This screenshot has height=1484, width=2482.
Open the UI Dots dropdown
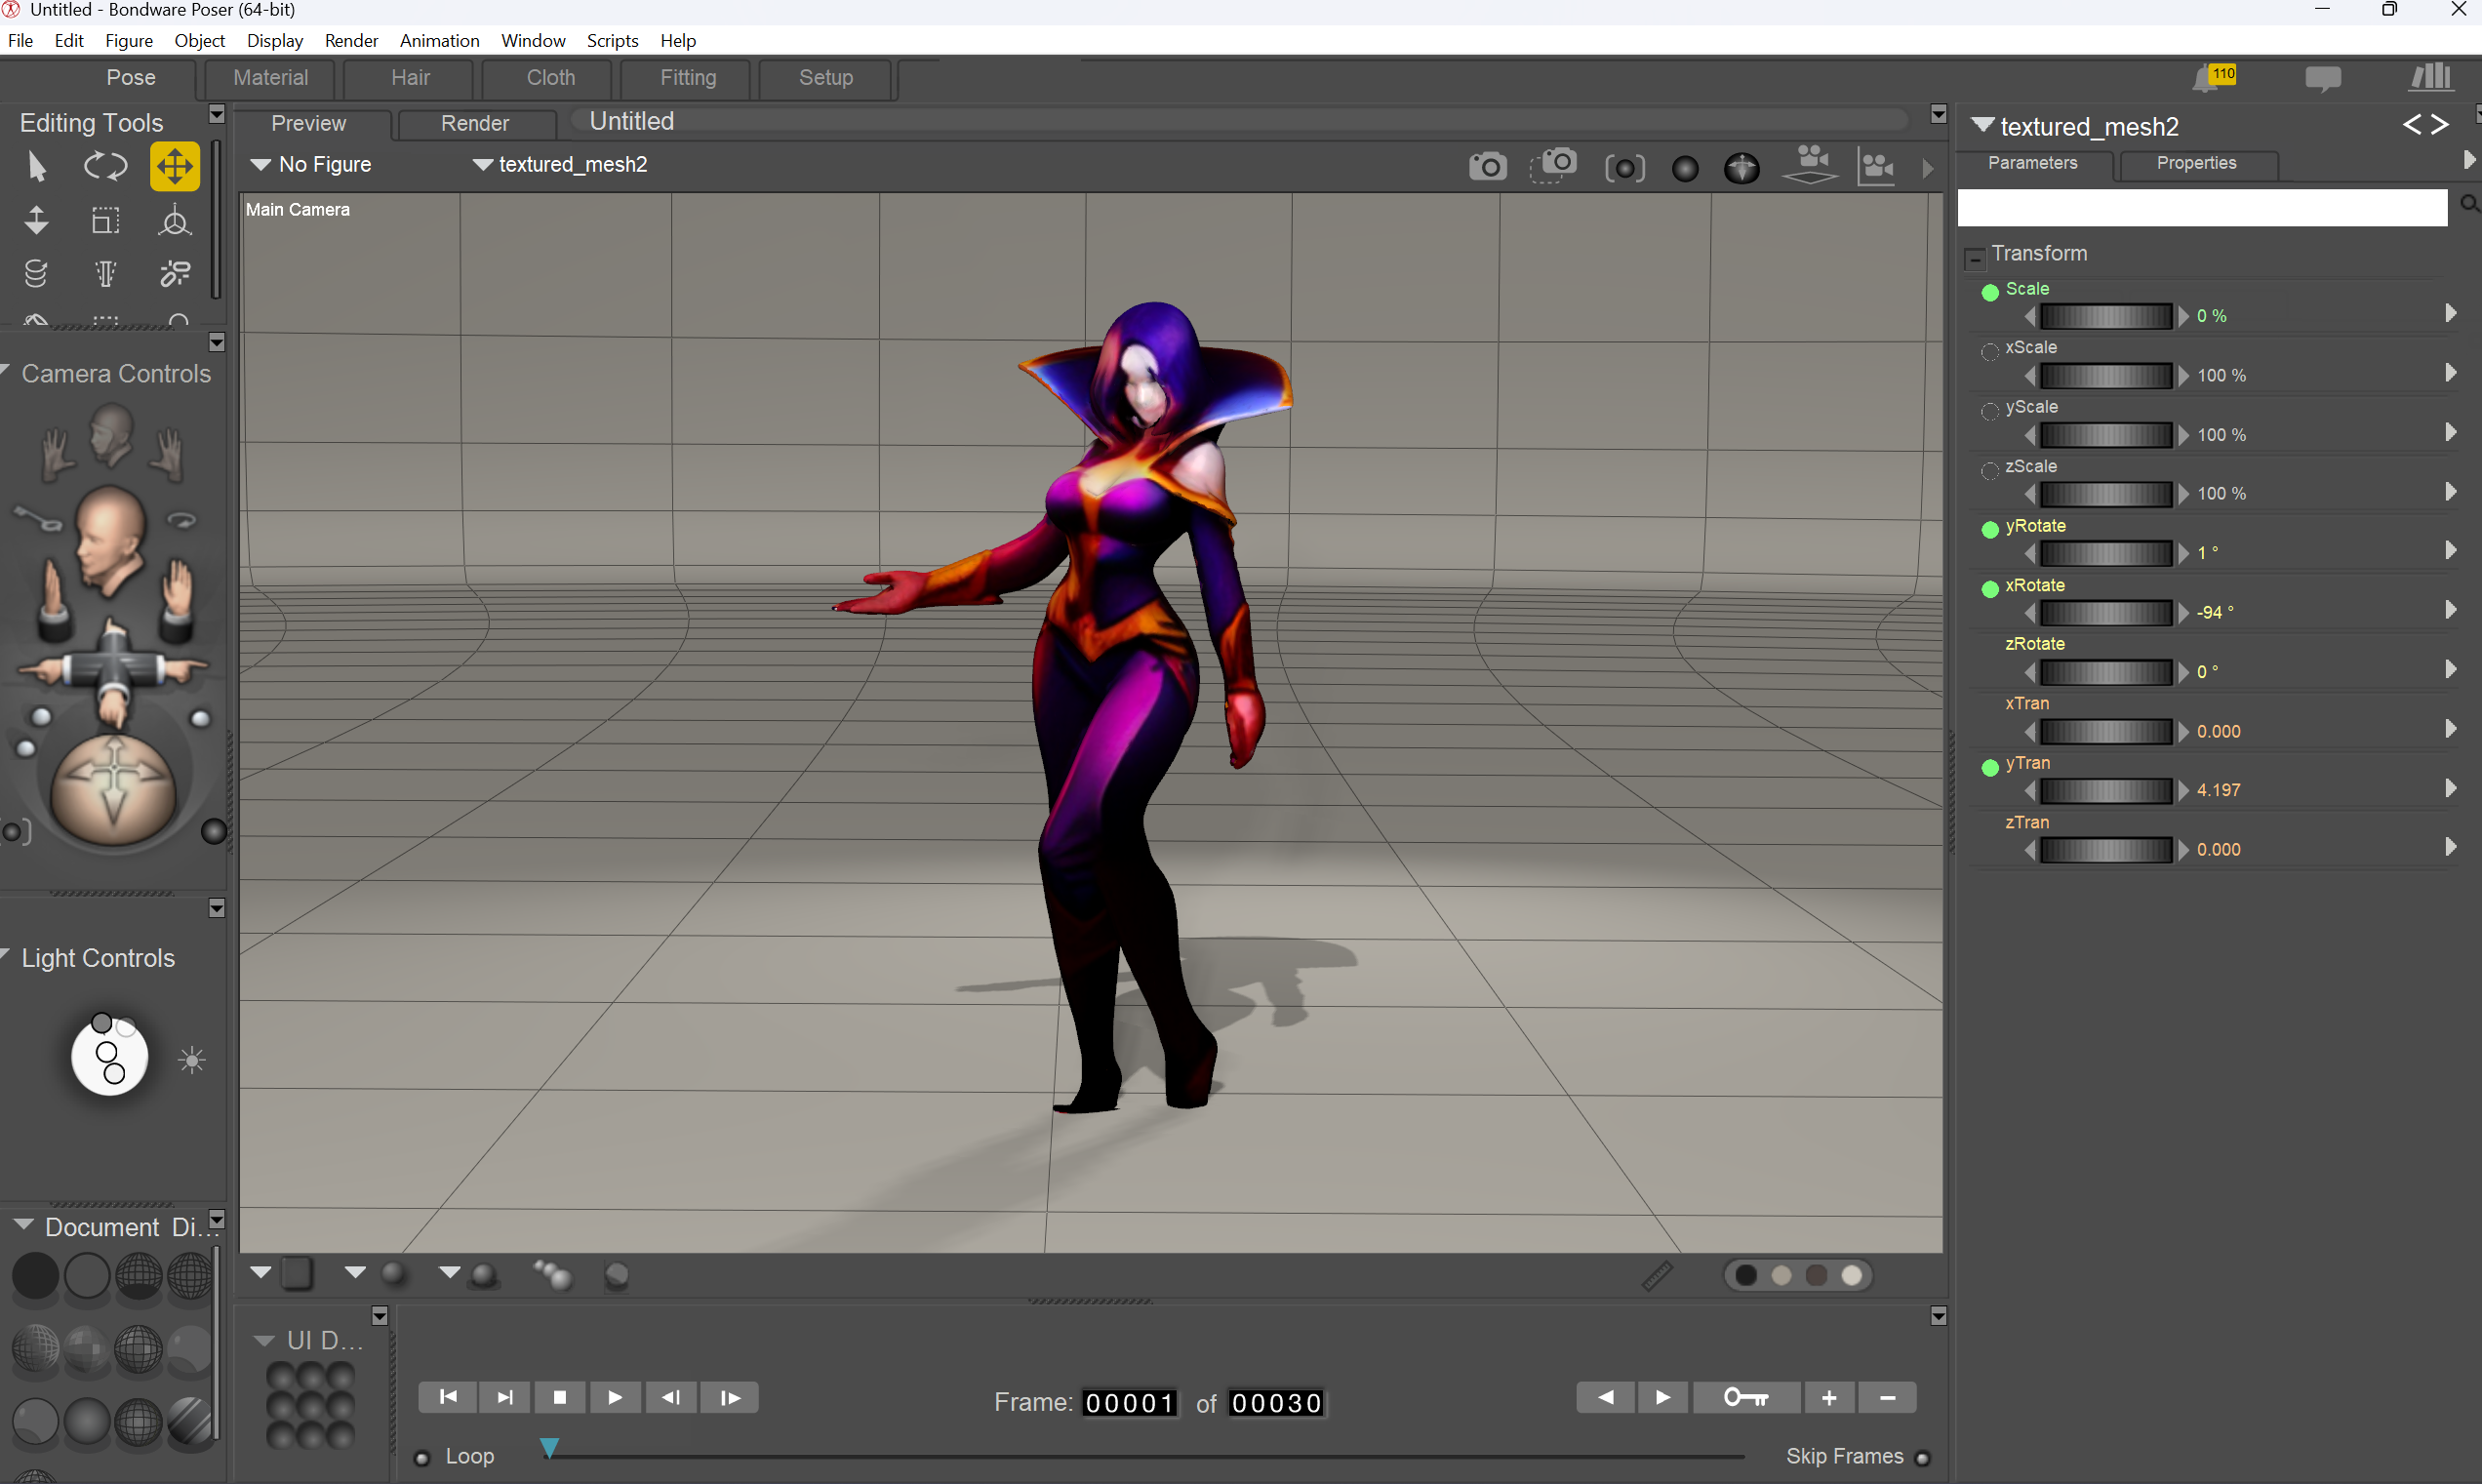(x=263, y=1340)
